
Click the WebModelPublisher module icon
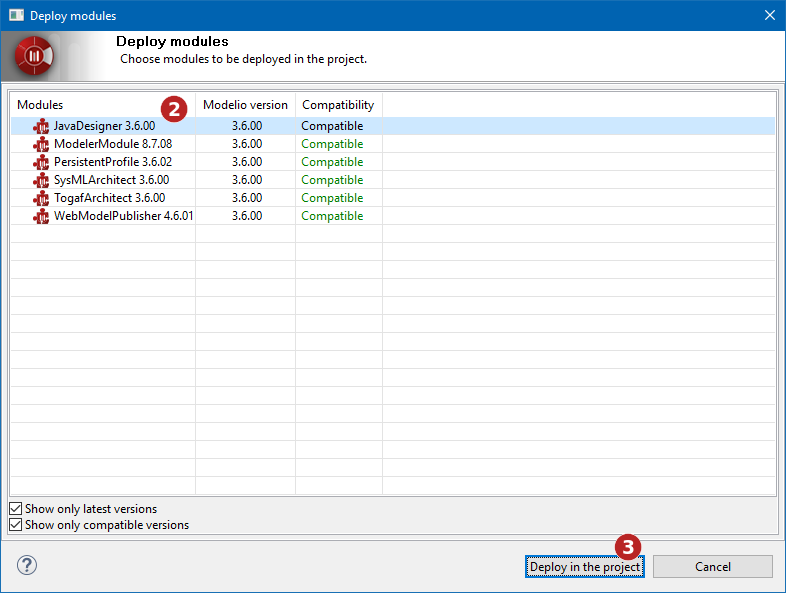click(x=41, y=216)
